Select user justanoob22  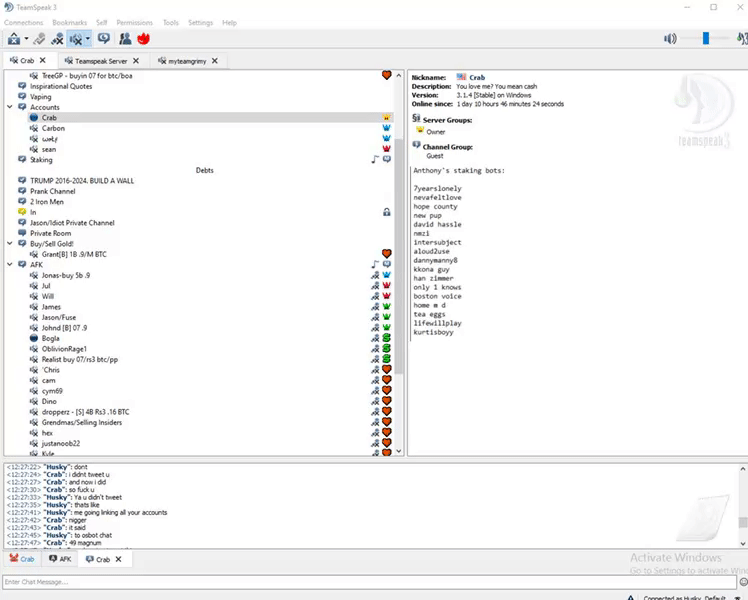click(61, 443)
